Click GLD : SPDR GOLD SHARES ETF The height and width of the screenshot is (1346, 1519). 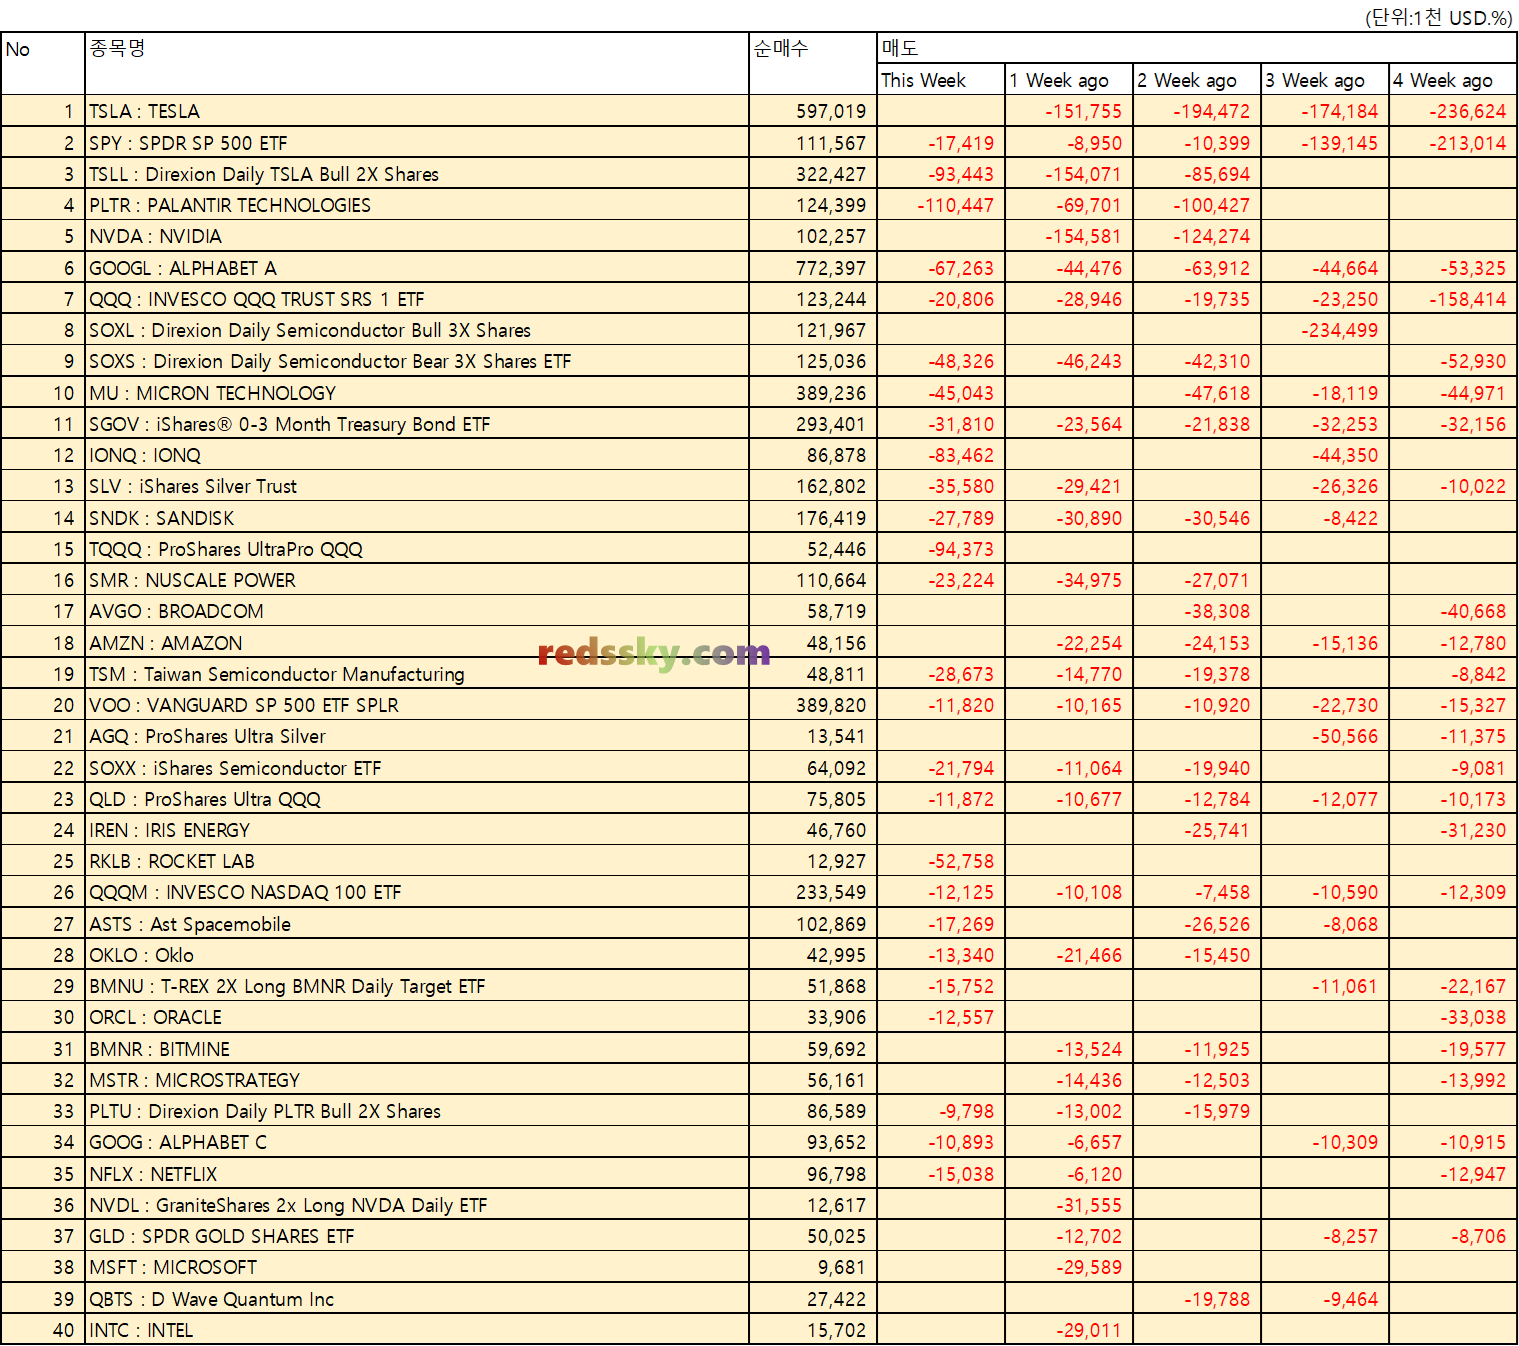(x=222, y=1236)
